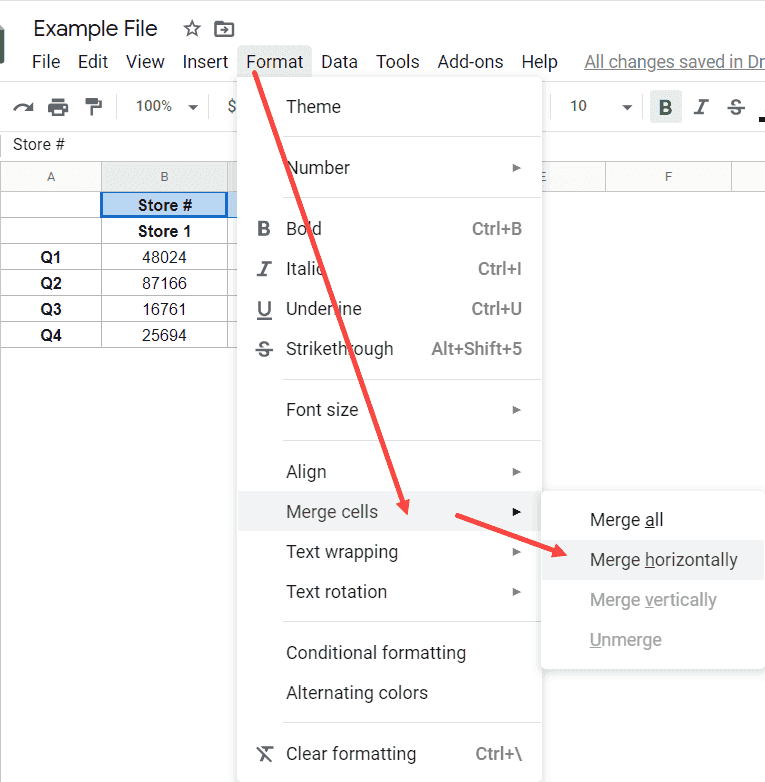This screenshot has height=782, width=765.
Task: Click the print icon in the toolbar
Action: pyautogui.click(x=58, y=107)
